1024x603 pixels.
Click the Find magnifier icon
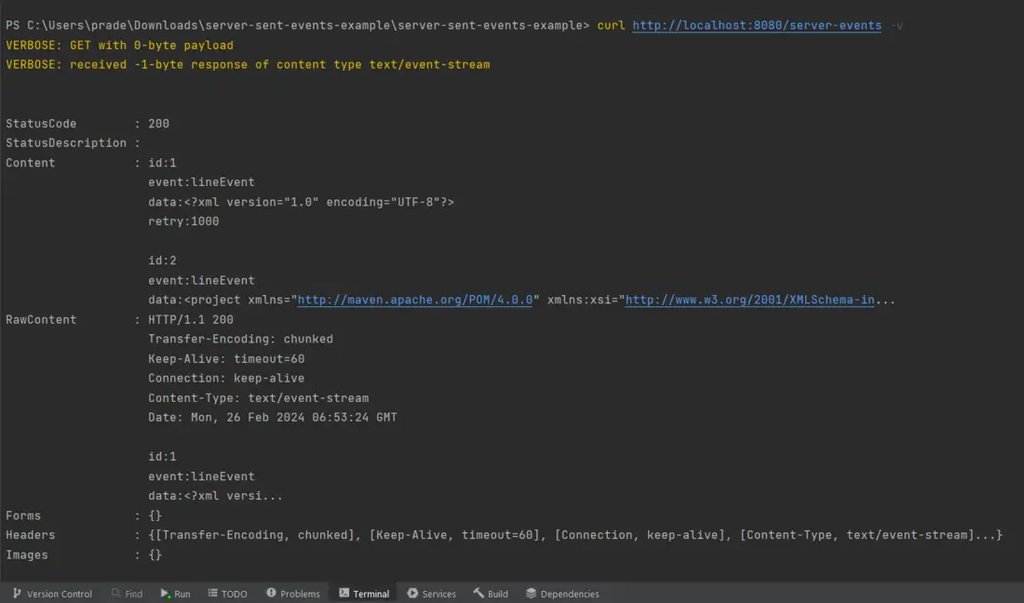[x=116, y=594]
